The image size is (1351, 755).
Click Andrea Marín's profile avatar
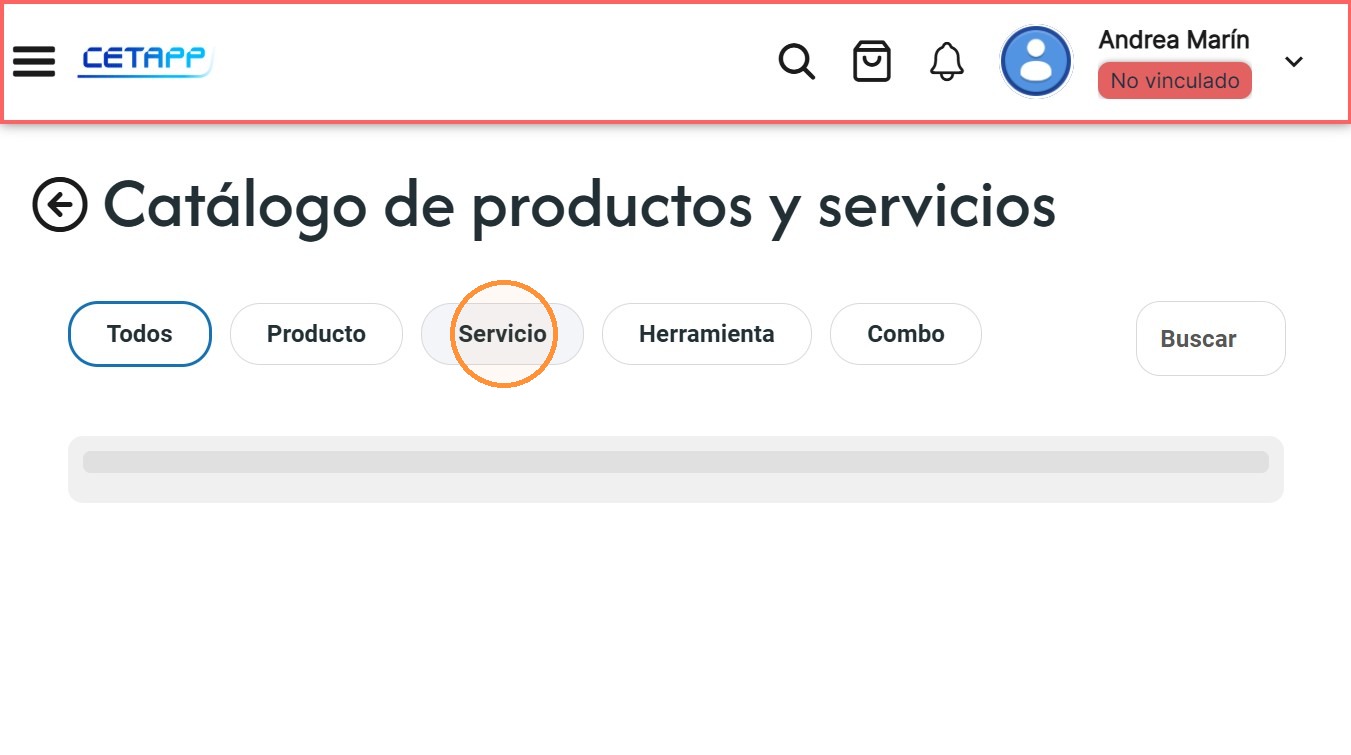point(1037,61)
